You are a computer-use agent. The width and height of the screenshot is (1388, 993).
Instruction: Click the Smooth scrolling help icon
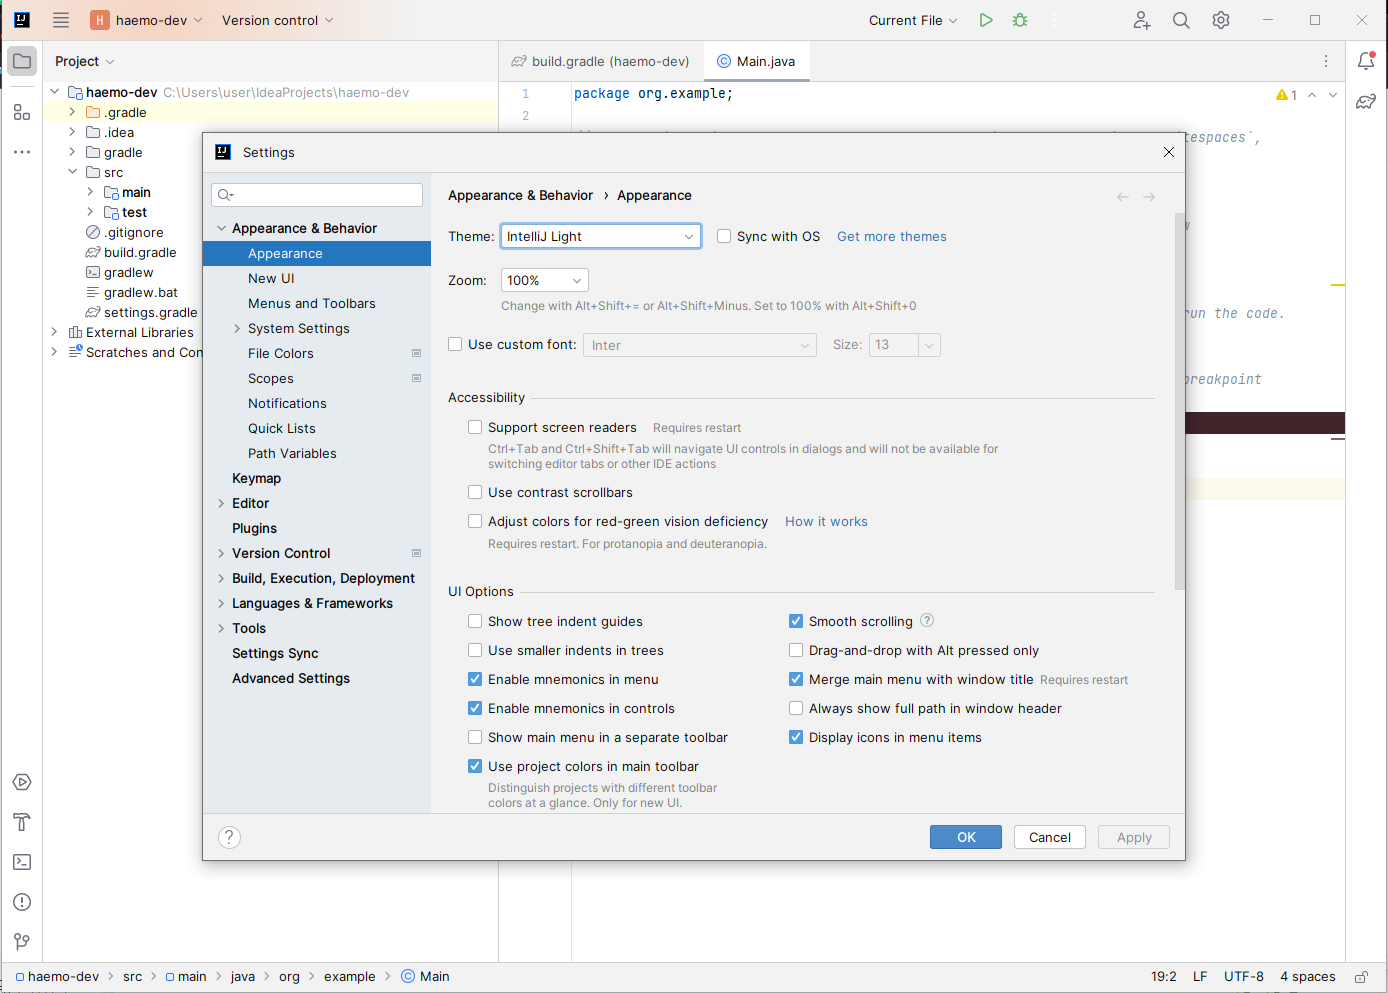pyautogui.click(x=927, y=620)
